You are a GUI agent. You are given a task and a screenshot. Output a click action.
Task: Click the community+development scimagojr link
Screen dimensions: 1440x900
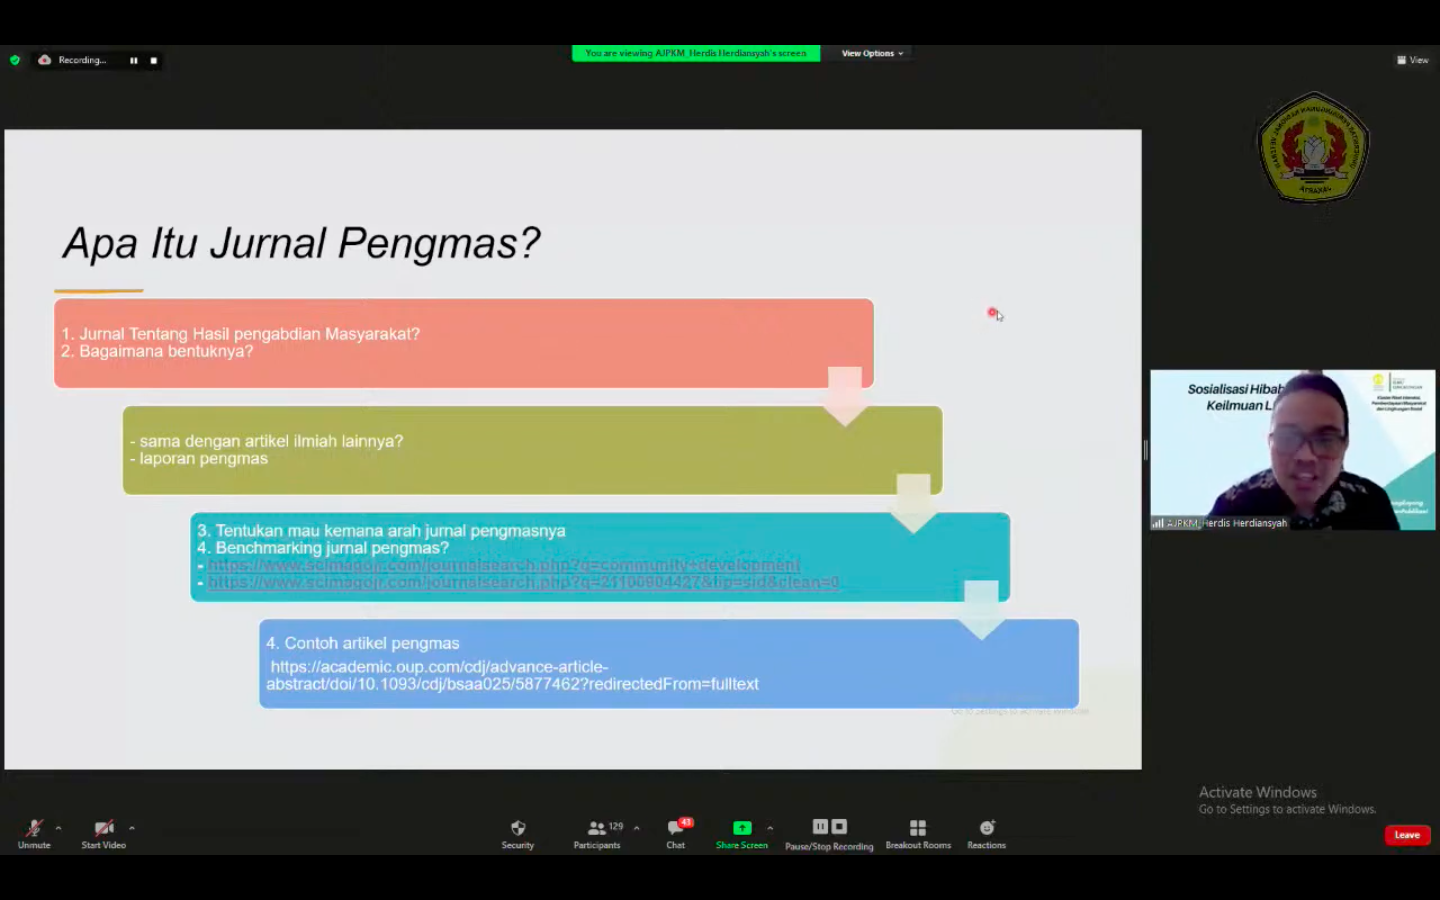pos(503,565)
